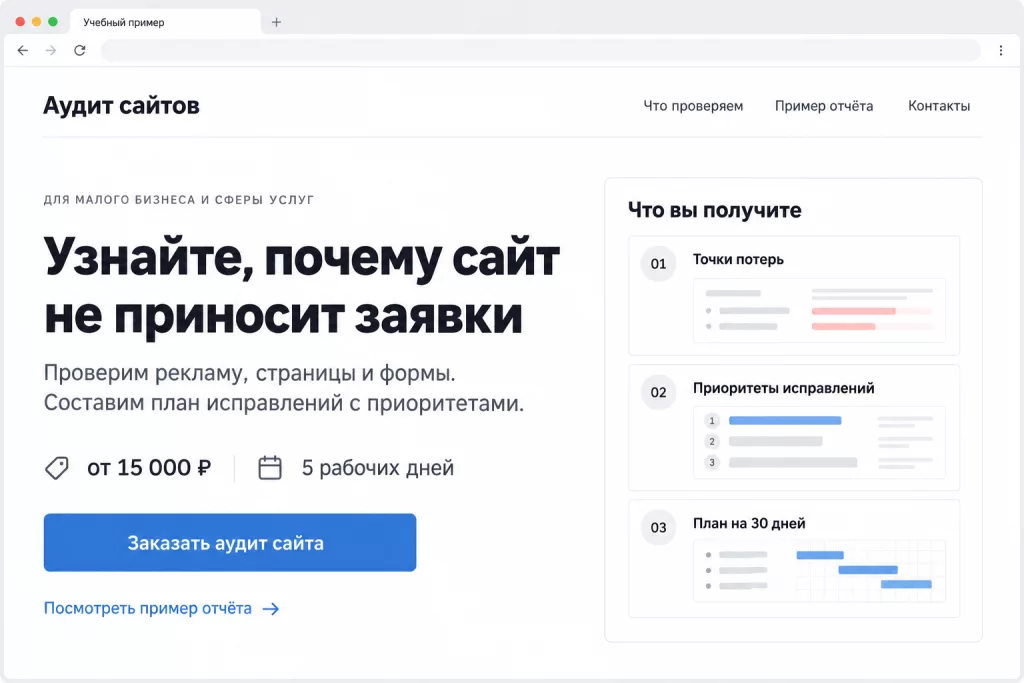Click the Проверим рекламу, страницы и формы text
Image resolution: width=1024 pixels, height=683 pixels.
click(x=249, y=373)
